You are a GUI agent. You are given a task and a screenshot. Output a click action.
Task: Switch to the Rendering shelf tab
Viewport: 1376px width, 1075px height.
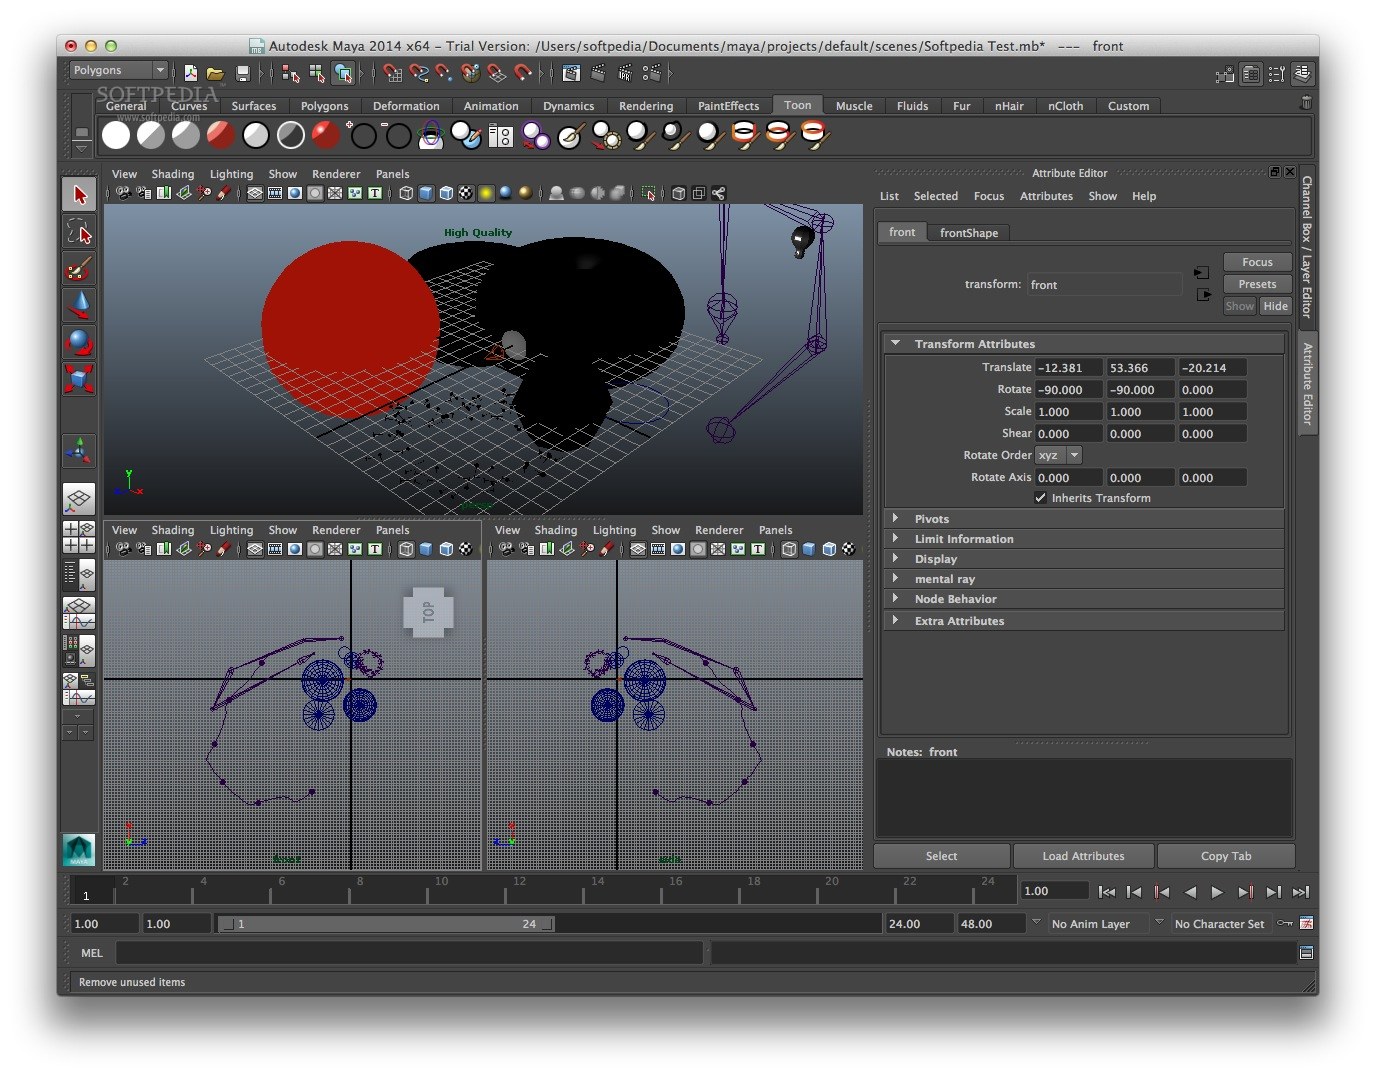[x=646, y=106]
